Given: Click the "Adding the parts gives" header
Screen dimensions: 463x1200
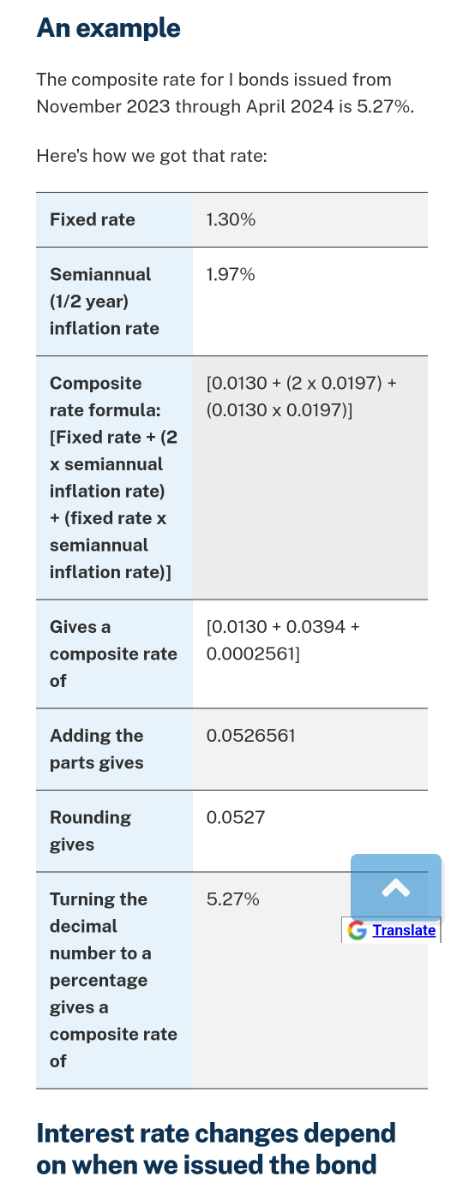Looking at the screenshot, I should 114,749.
